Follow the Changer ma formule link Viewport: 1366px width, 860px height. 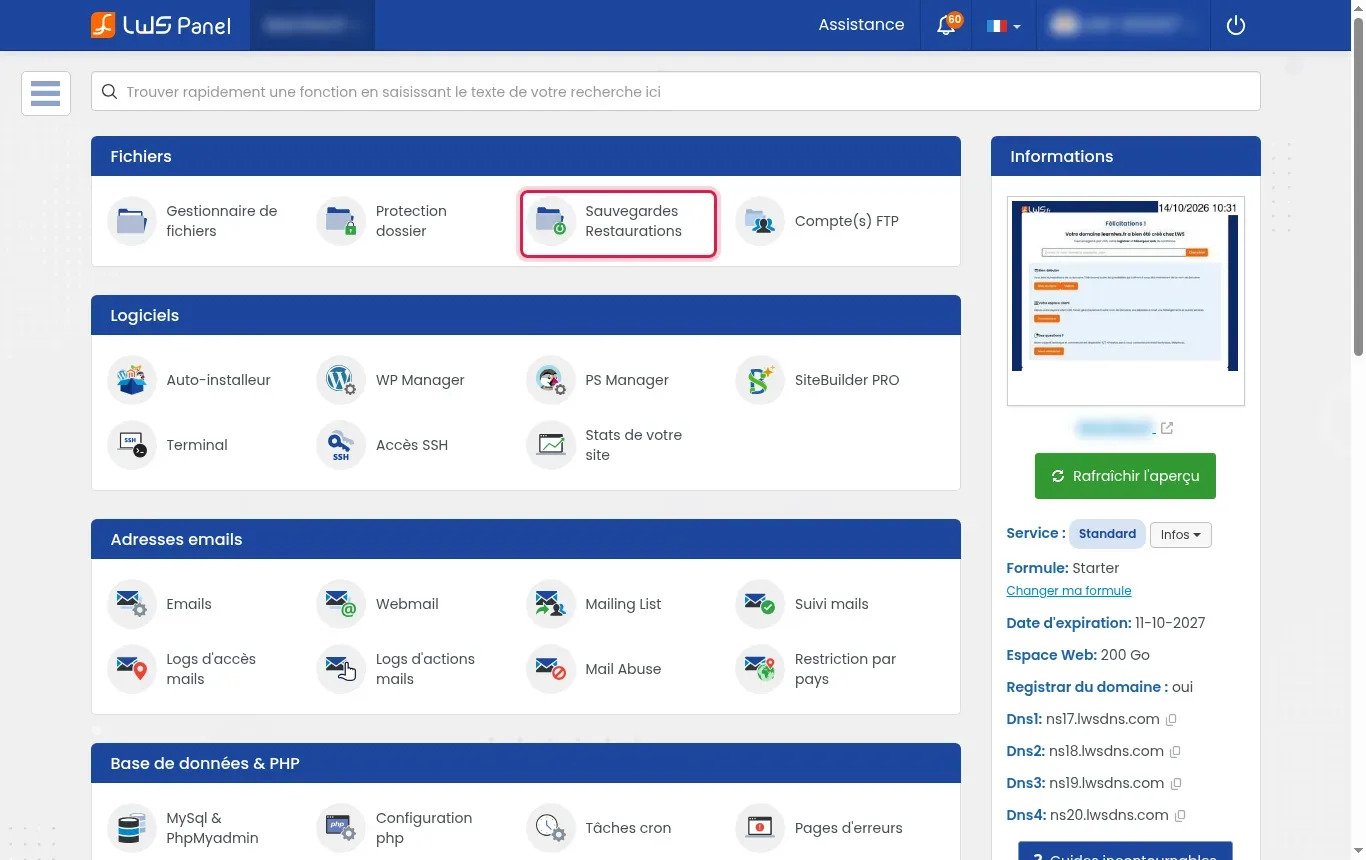pos(1069,591)
